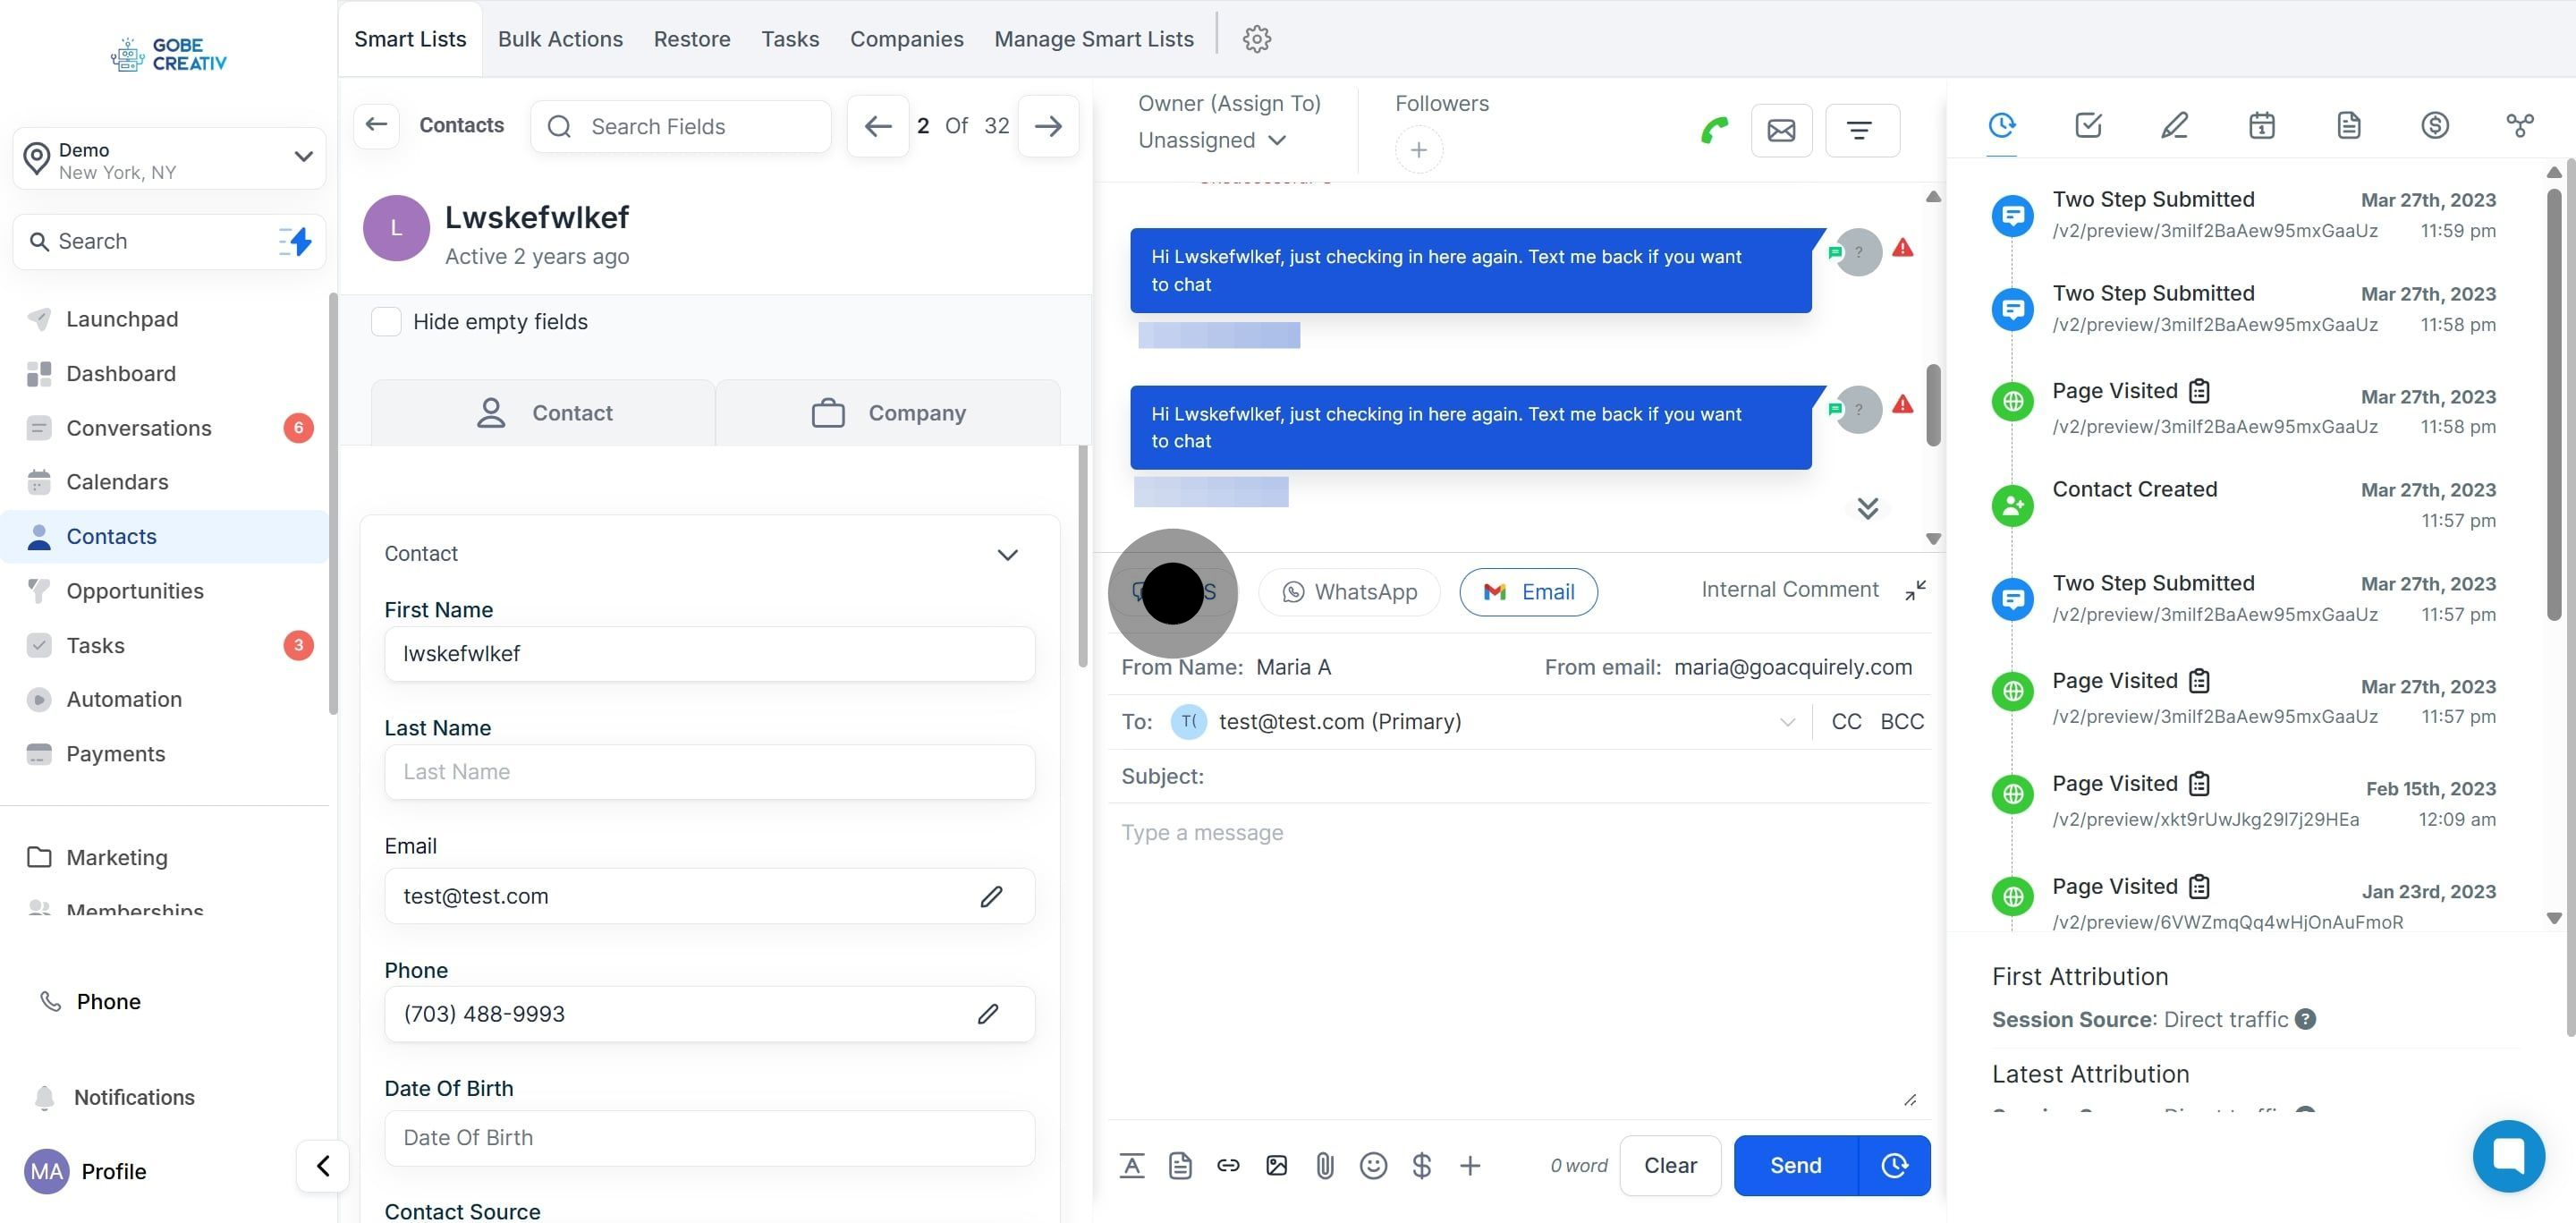Open the notes pencil icon in right panel

click(x=2174, y=125)
